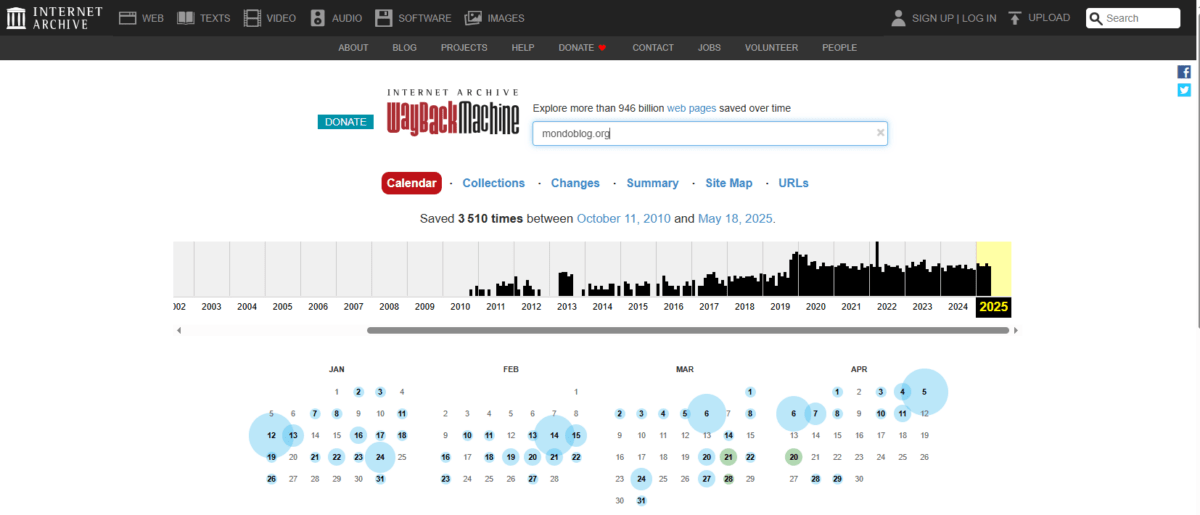The image size is (1200, 515).
Task: Select year 2016 on the timeline
Action: 673,307
